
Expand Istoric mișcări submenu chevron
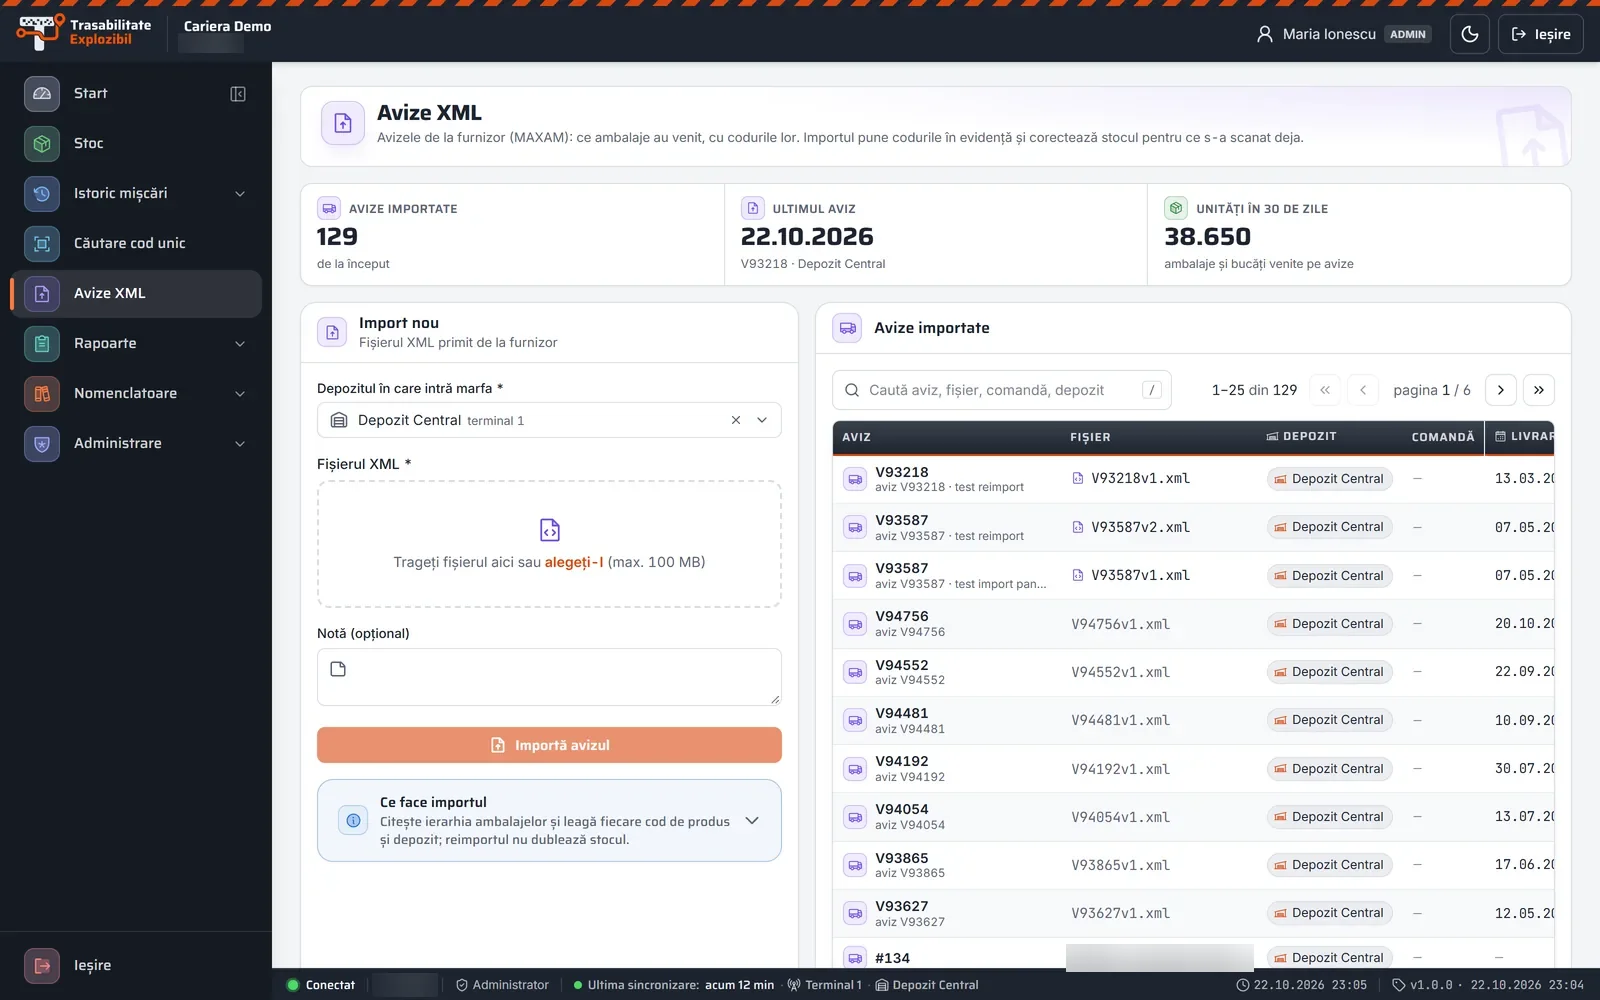[240, 193]
